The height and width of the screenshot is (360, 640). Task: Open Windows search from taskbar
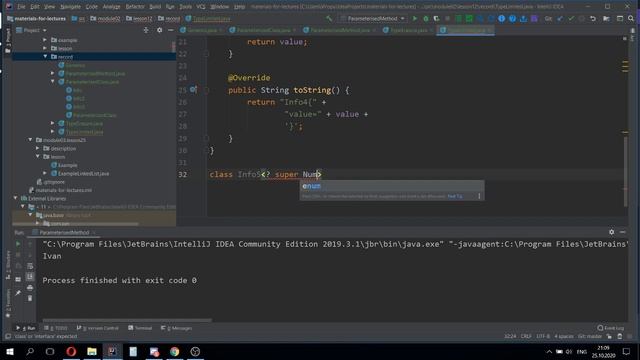coord(30,351)
